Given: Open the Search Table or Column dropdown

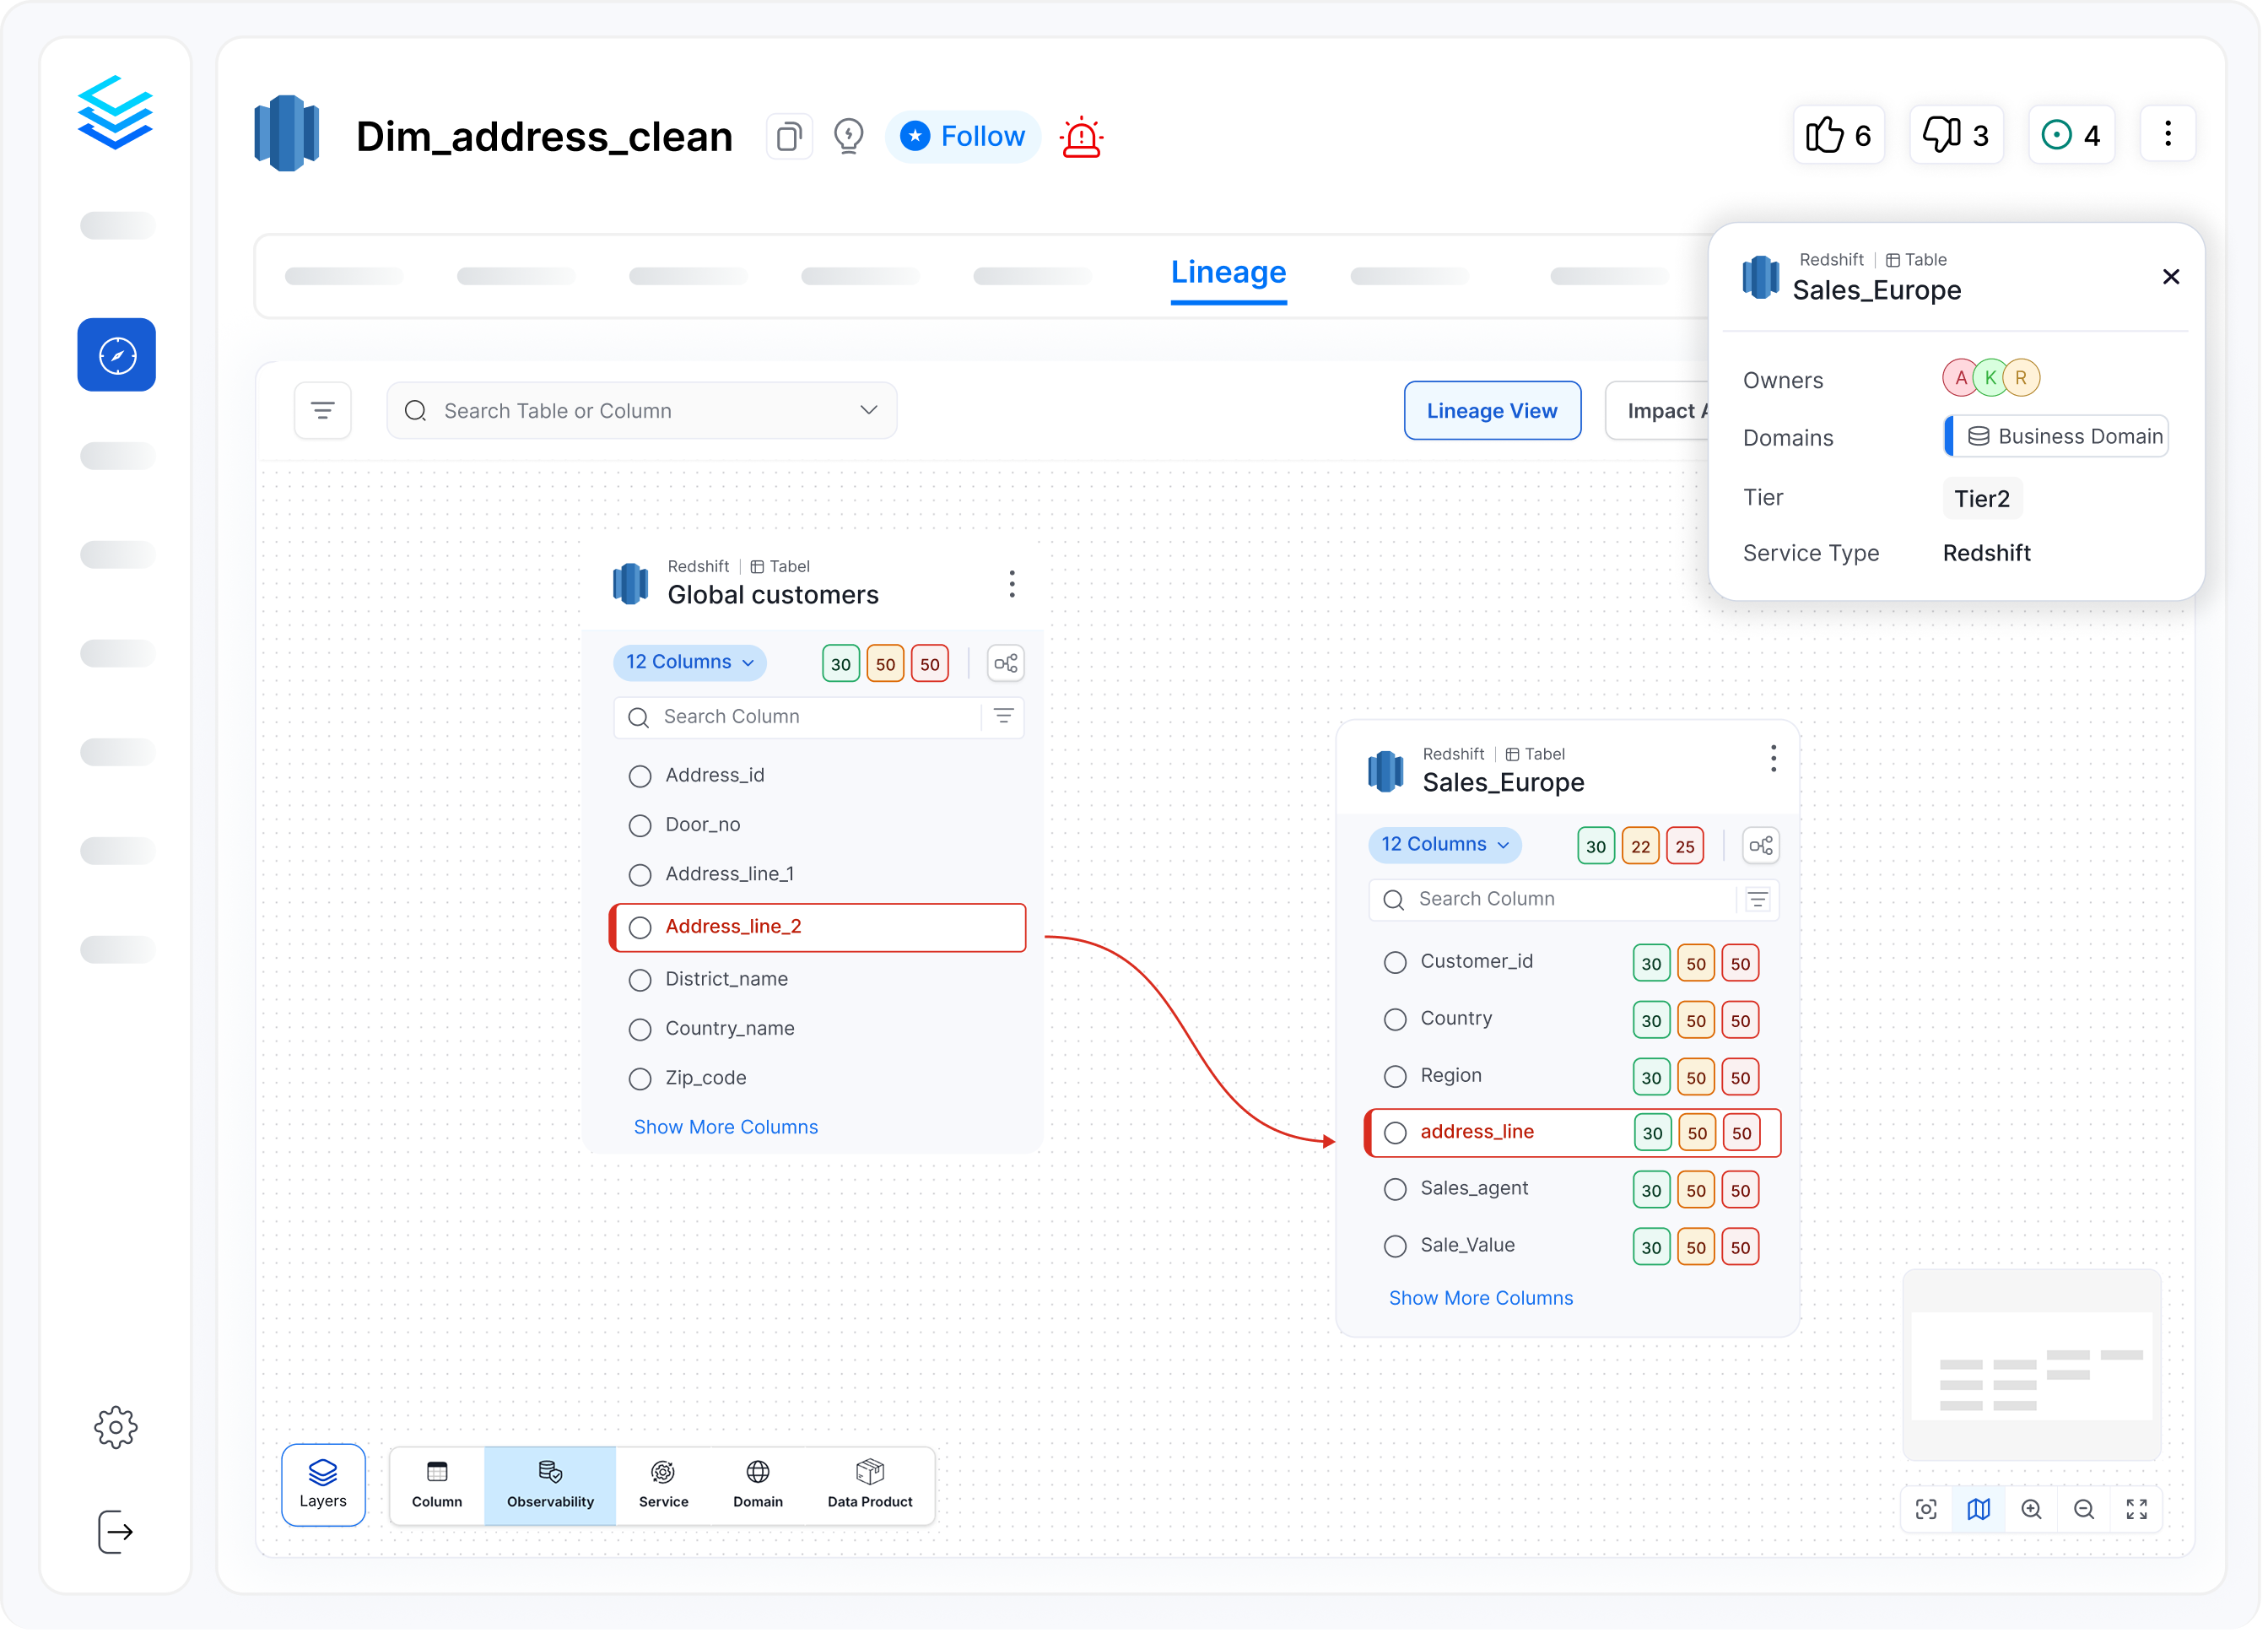Looking at the screenshot, I should point(868,410).
